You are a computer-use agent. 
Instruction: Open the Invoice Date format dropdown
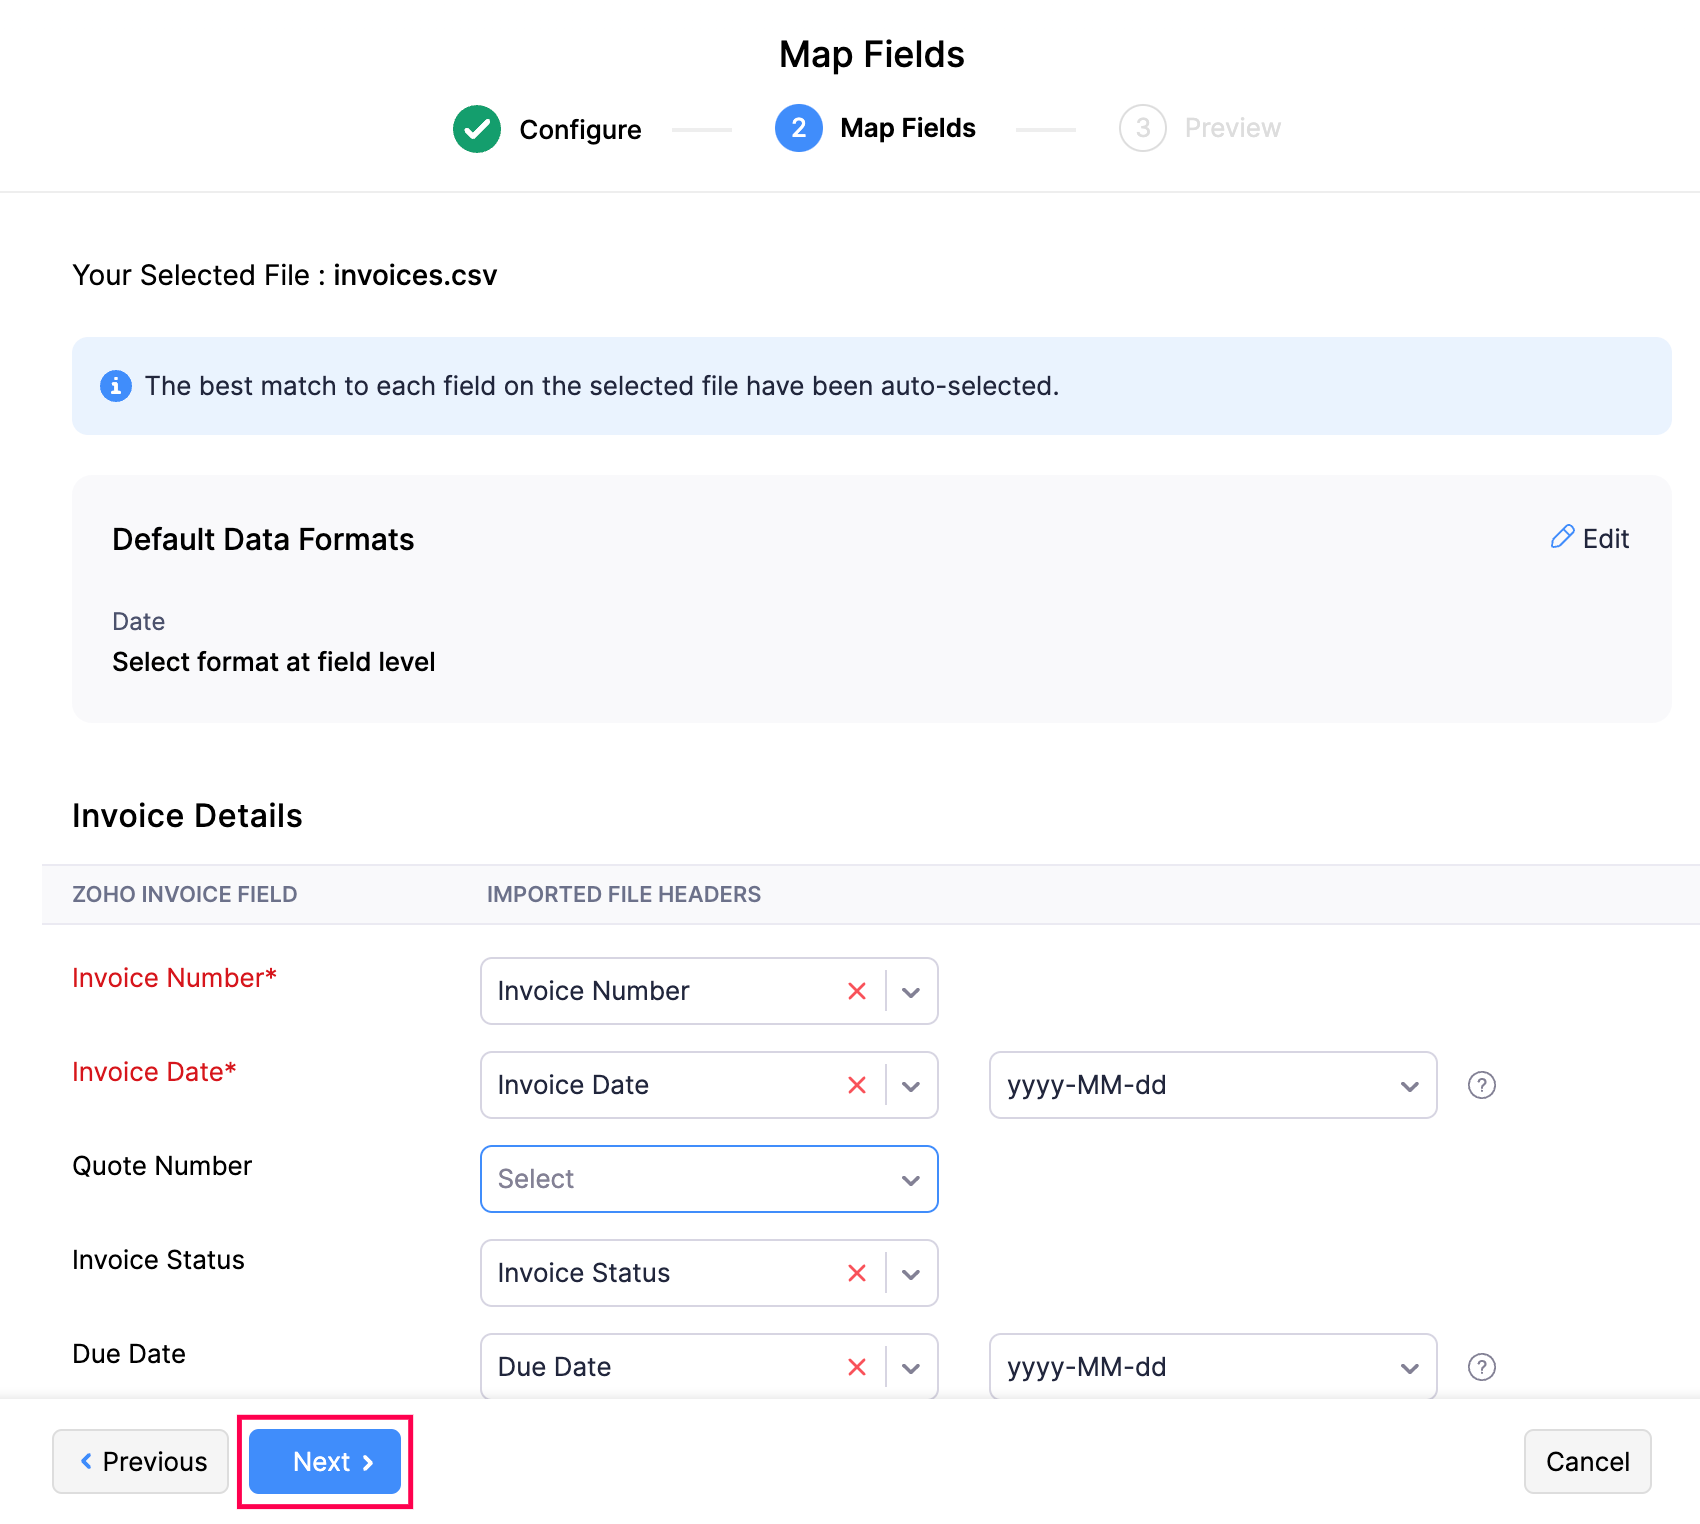point(1410,1085)
